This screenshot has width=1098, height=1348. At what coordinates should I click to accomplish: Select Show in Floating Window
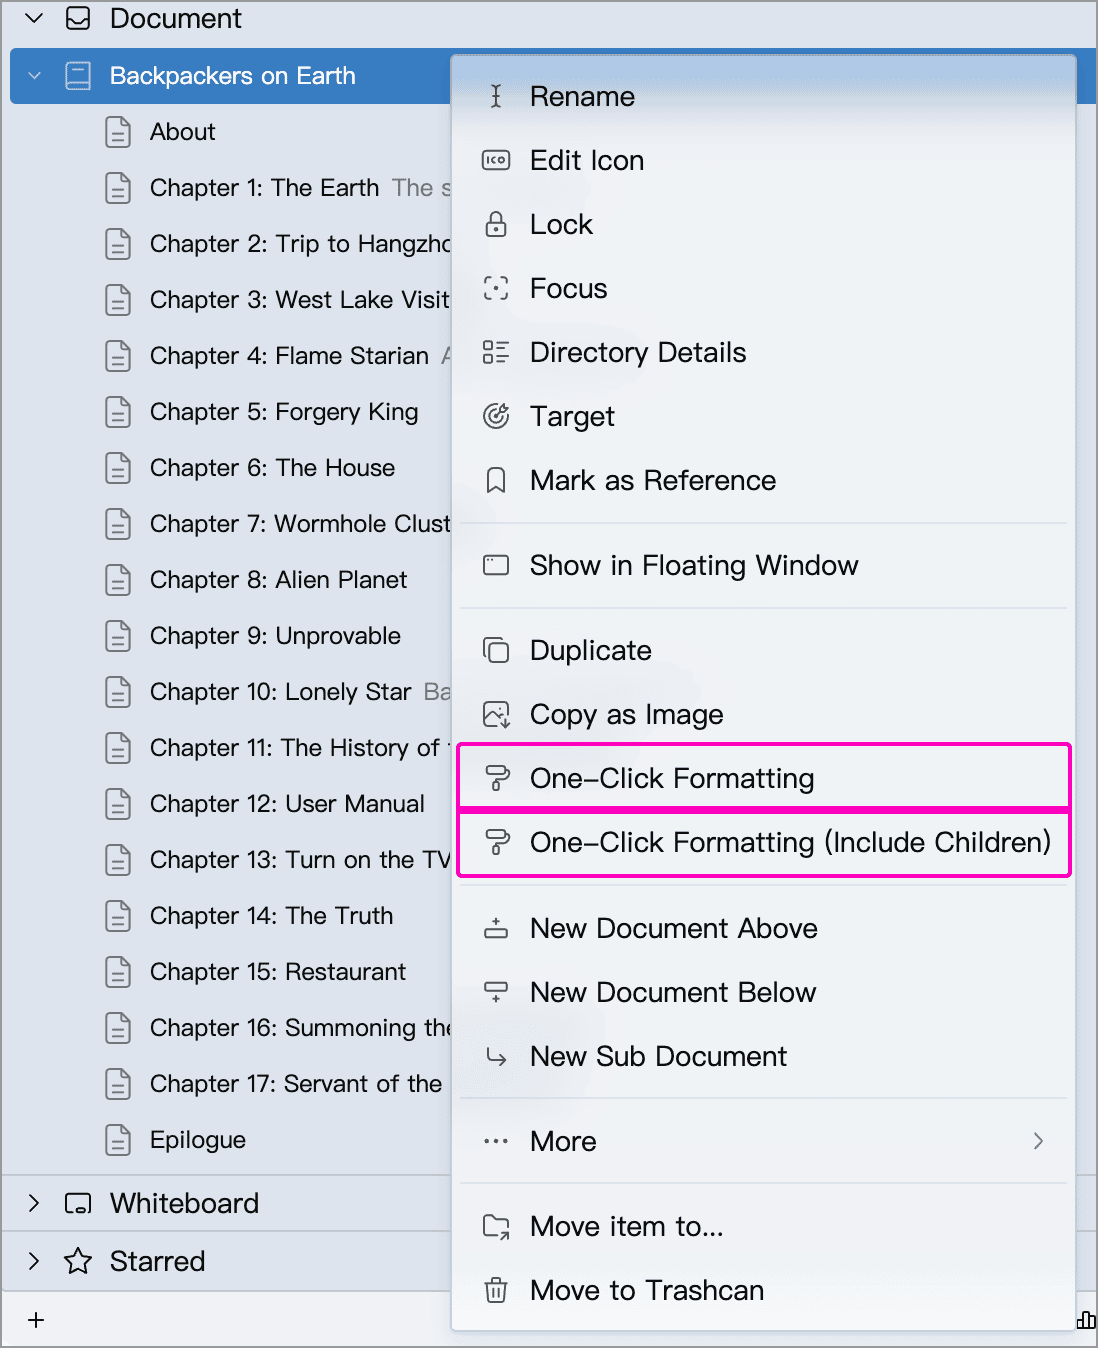(764, 565)
